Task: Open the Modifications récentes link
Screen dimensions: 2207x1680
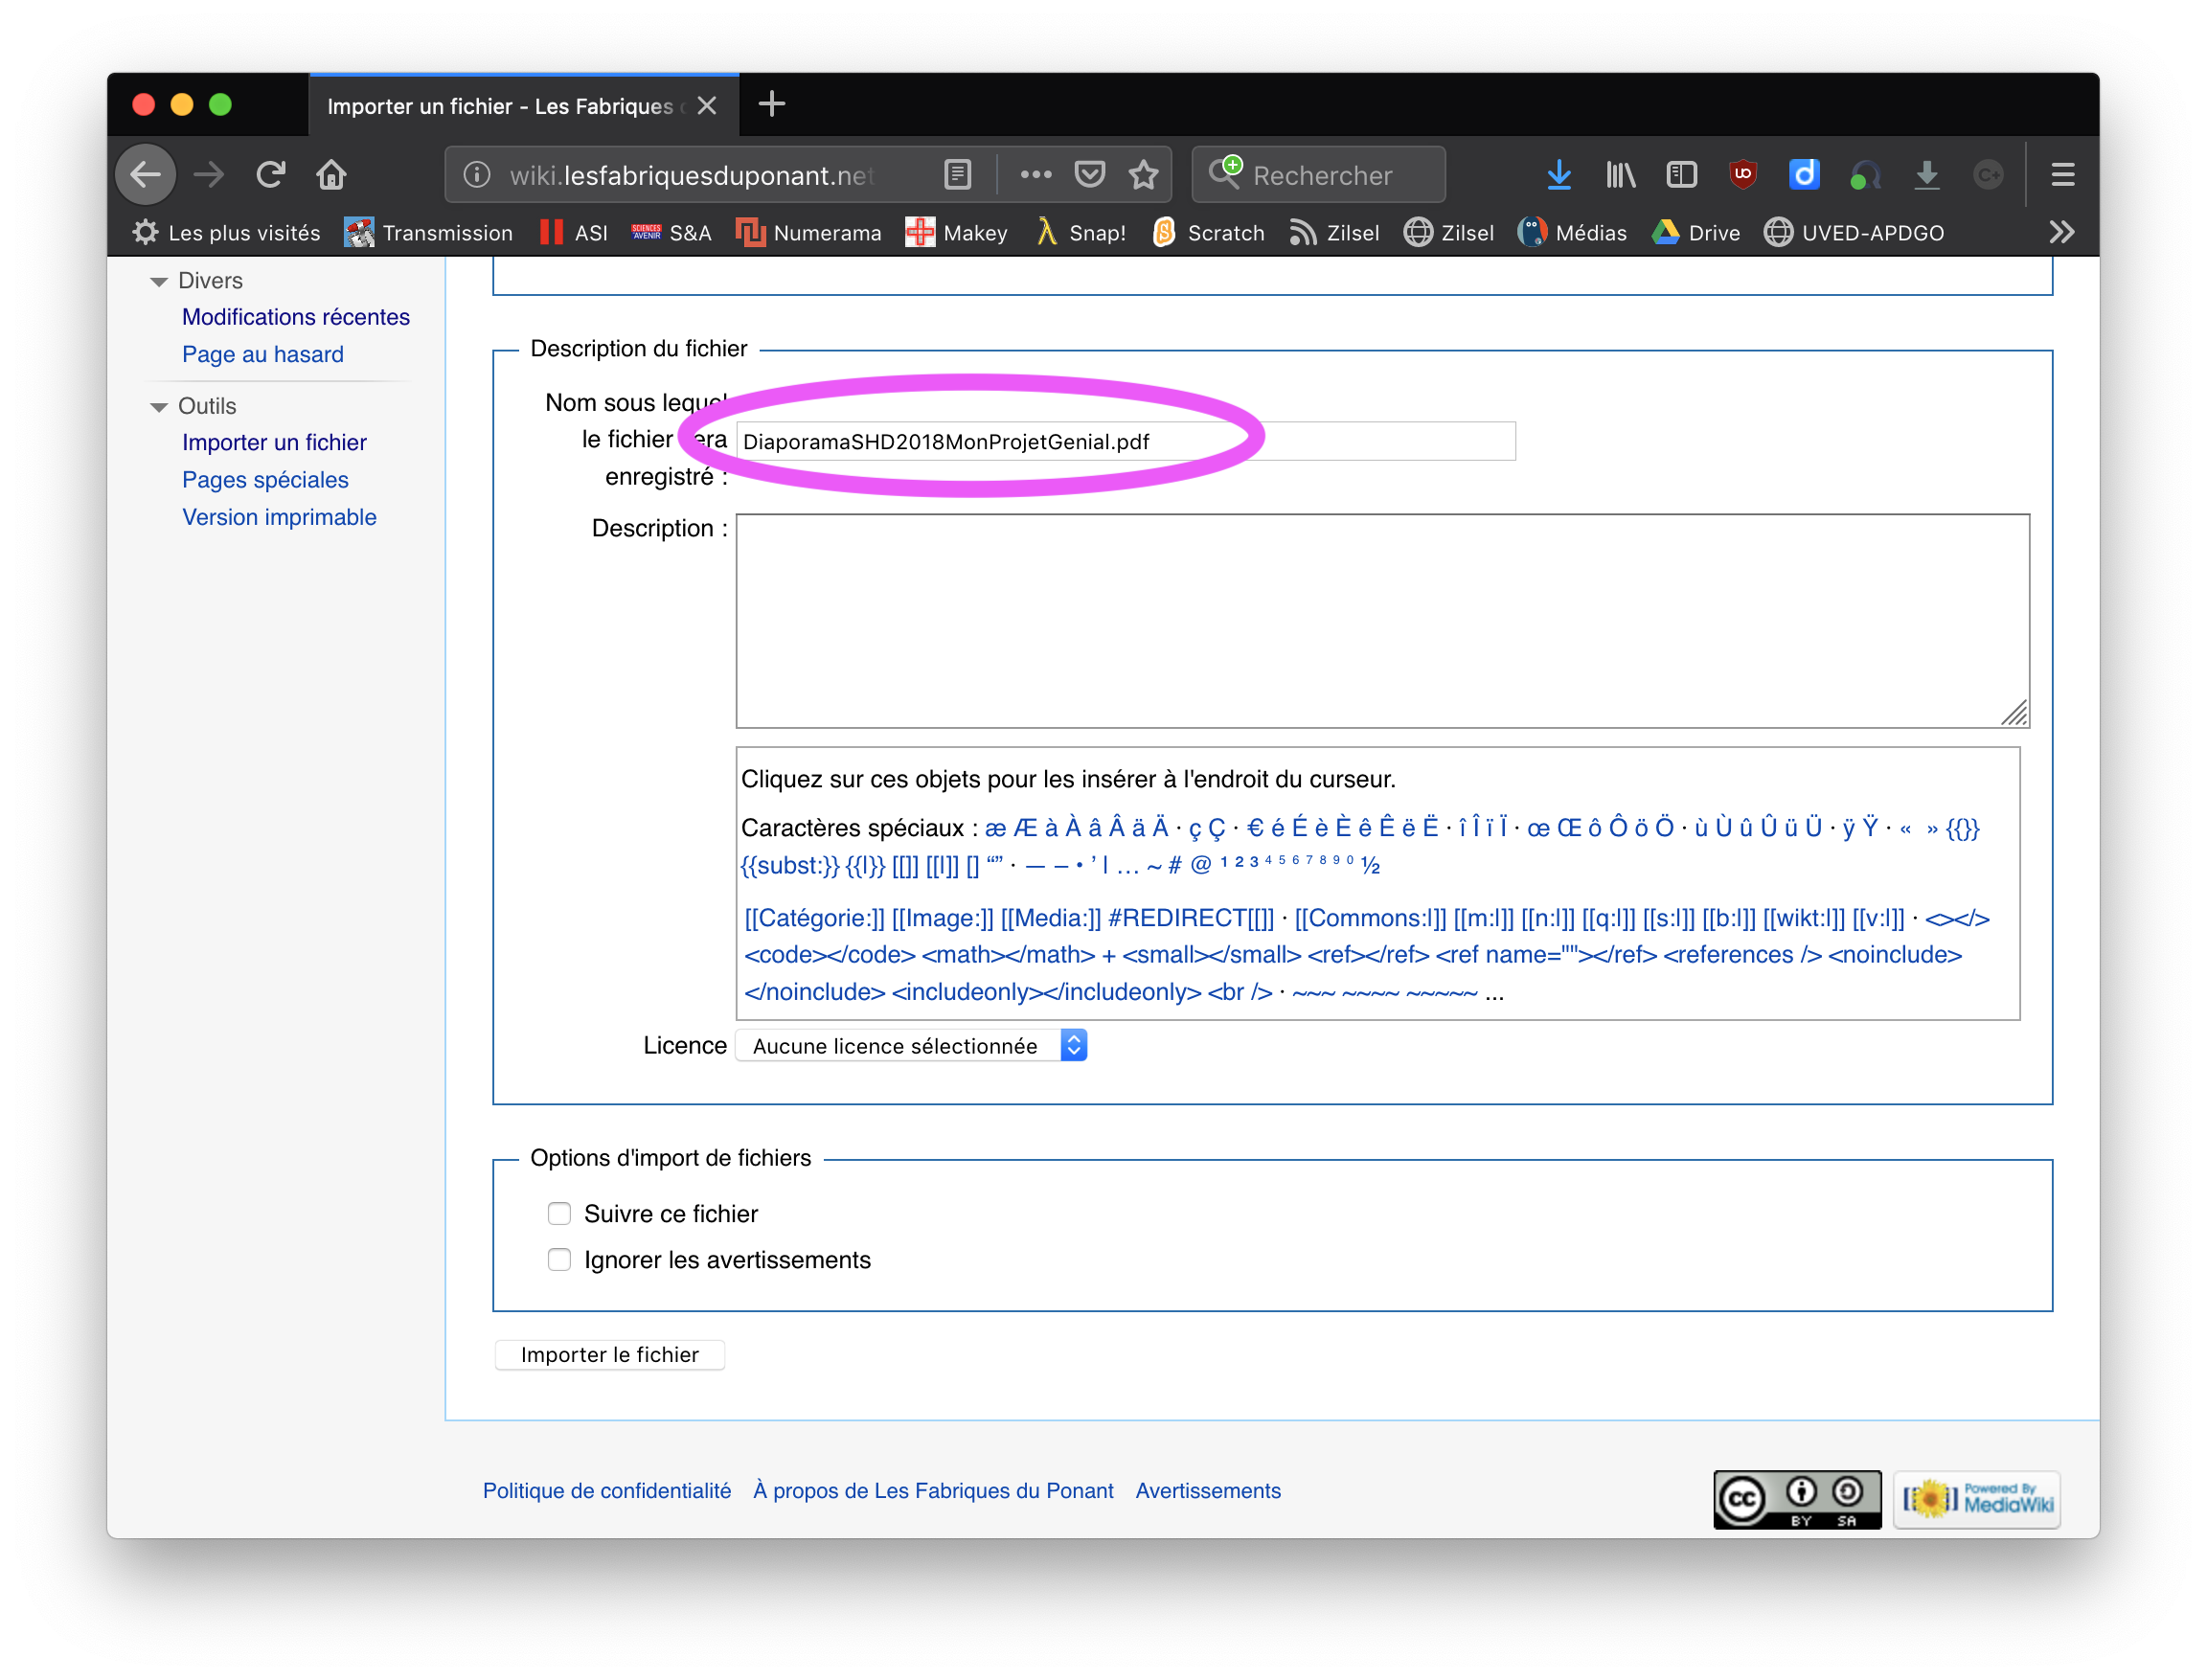Action: pyautogui.click(x=296, y=317)
